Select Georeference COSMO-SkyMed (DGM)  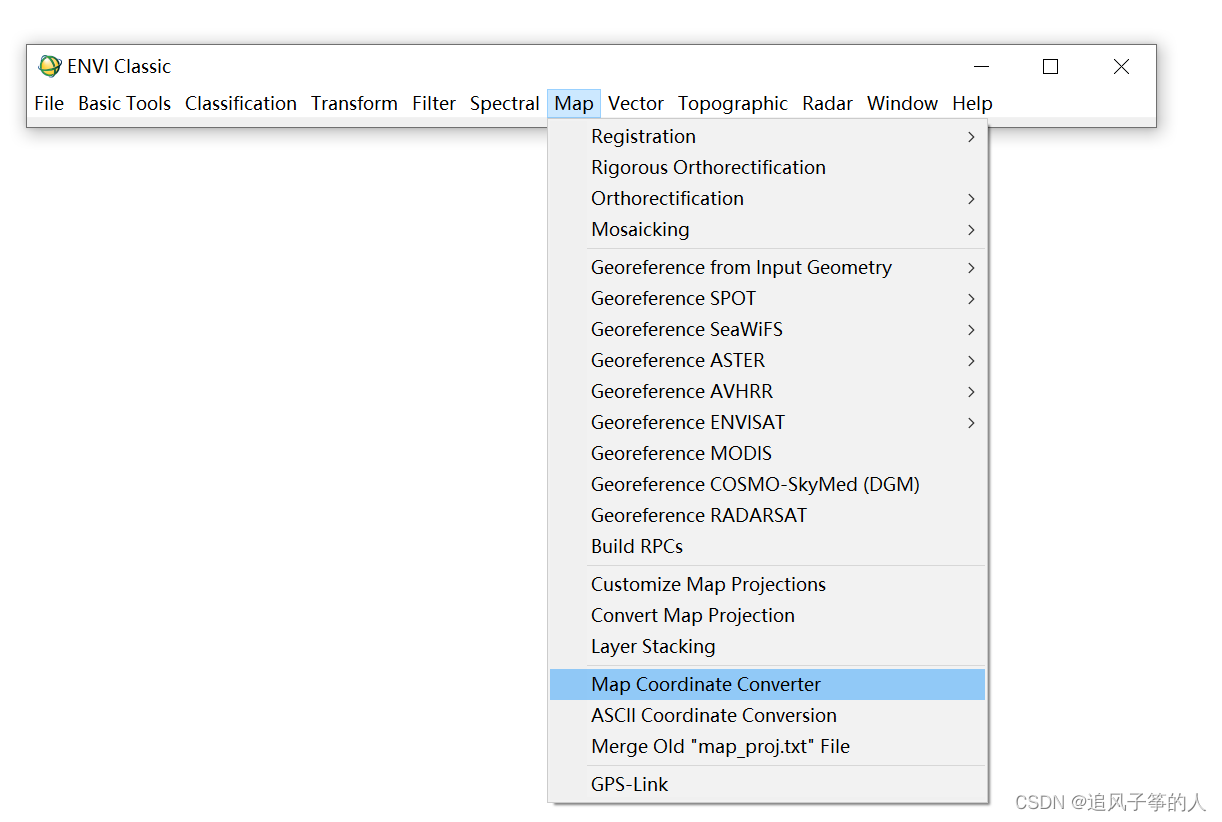coord(767,484)
